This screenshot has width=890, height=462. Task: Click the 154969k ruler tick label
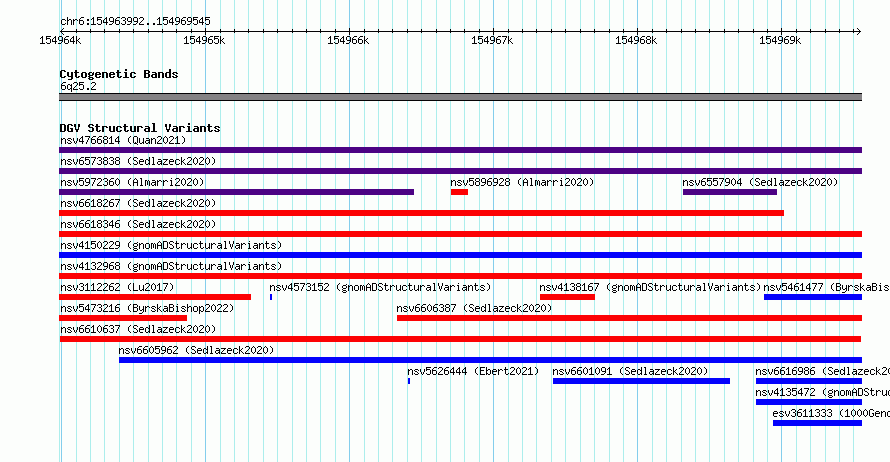point(780,40)
